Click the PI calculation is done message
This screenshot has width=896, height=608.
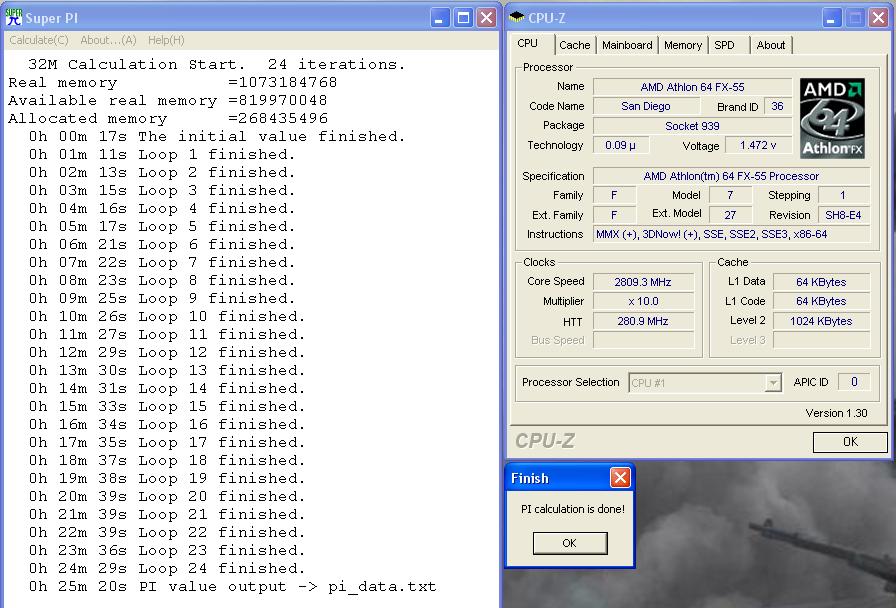click(573, 509)
